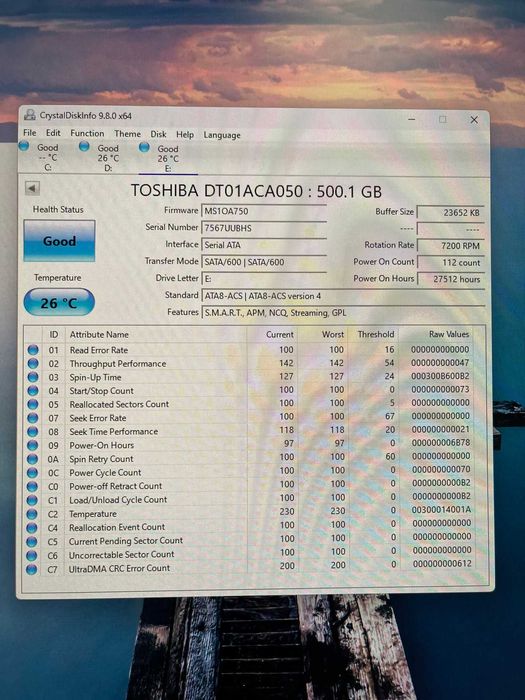Click status circle for Seek Time Performance
This screenshot has width=525, height=700.
33,432
